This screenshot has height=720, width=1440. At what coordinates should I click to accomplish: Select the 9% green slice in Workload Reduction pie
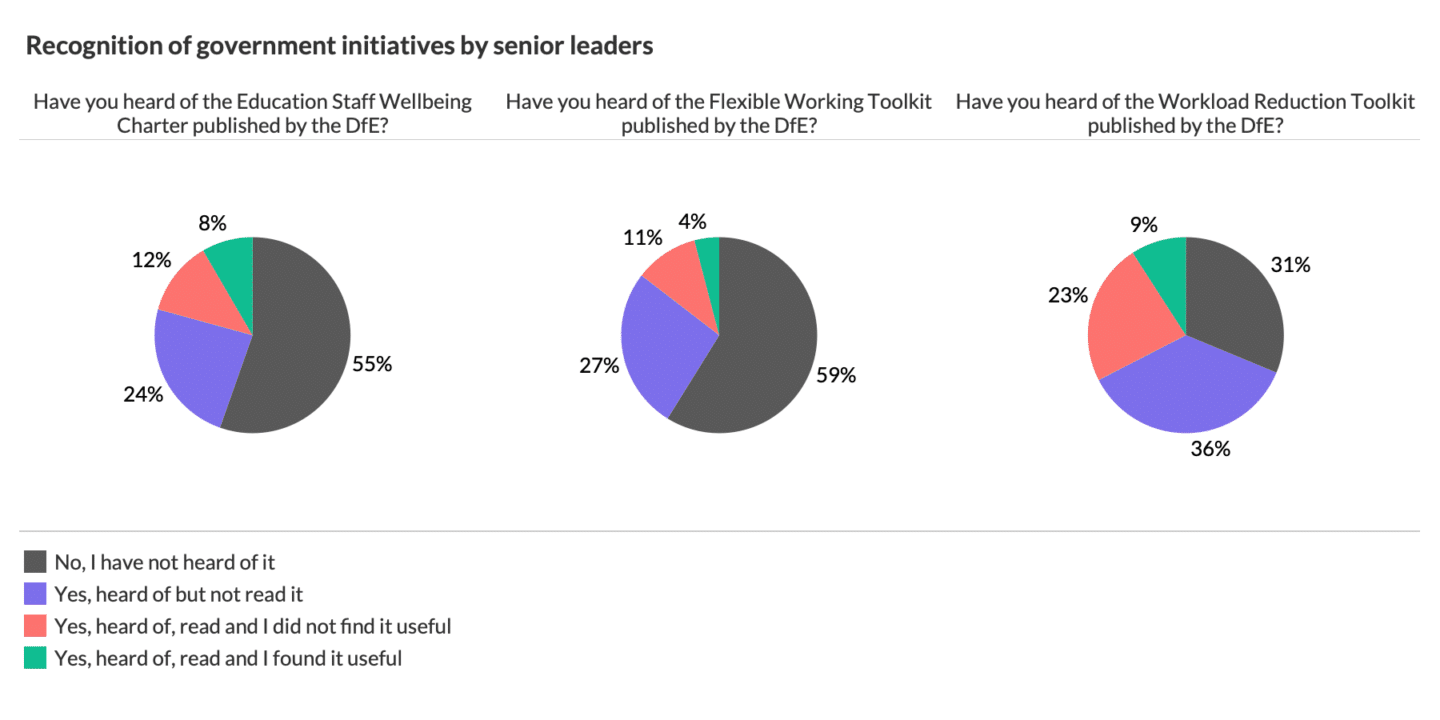1163,264
